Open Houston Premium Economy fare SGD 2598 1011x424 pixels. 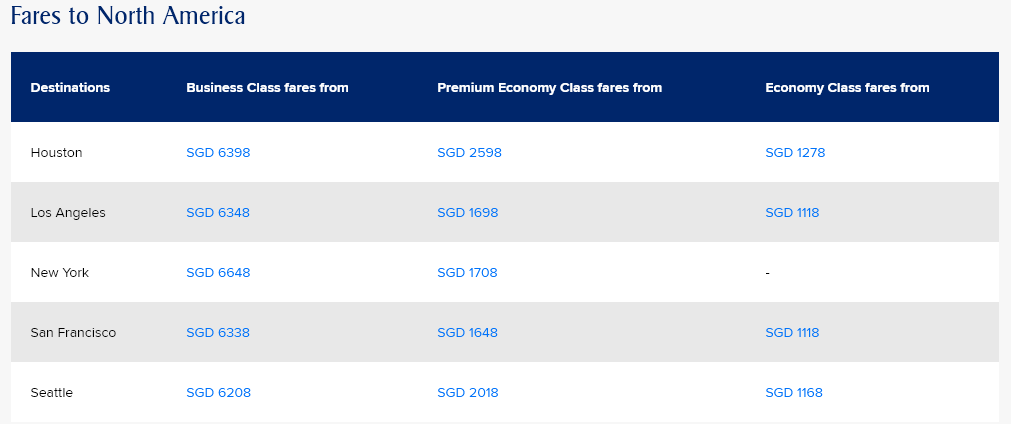click(x=469, y=153)
